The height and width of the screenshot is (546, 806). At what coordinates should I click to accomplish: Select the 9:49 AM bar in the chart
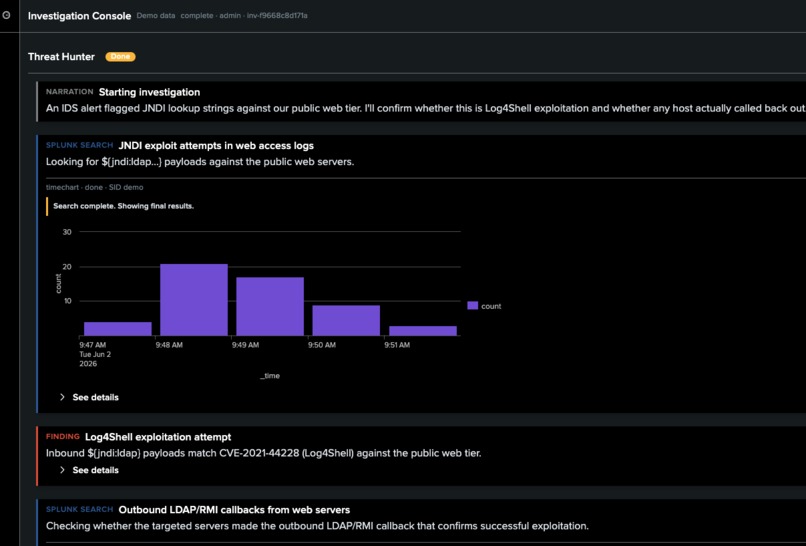pos(270,306)
